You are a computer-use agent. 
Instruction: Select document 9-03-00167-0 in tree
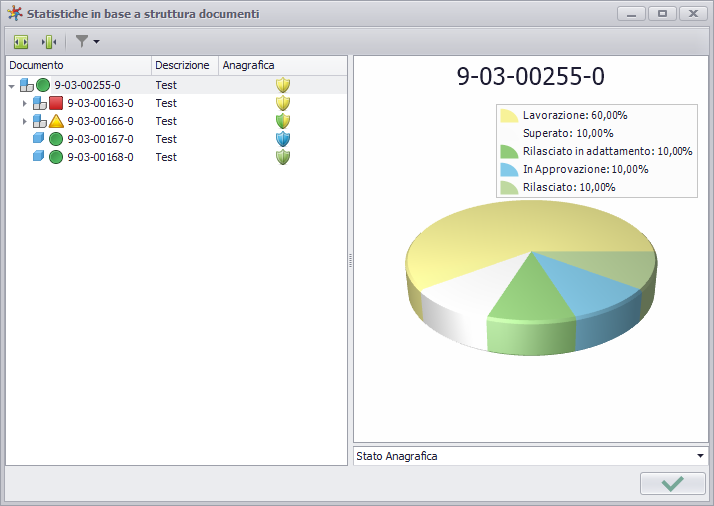coord(100,139)
